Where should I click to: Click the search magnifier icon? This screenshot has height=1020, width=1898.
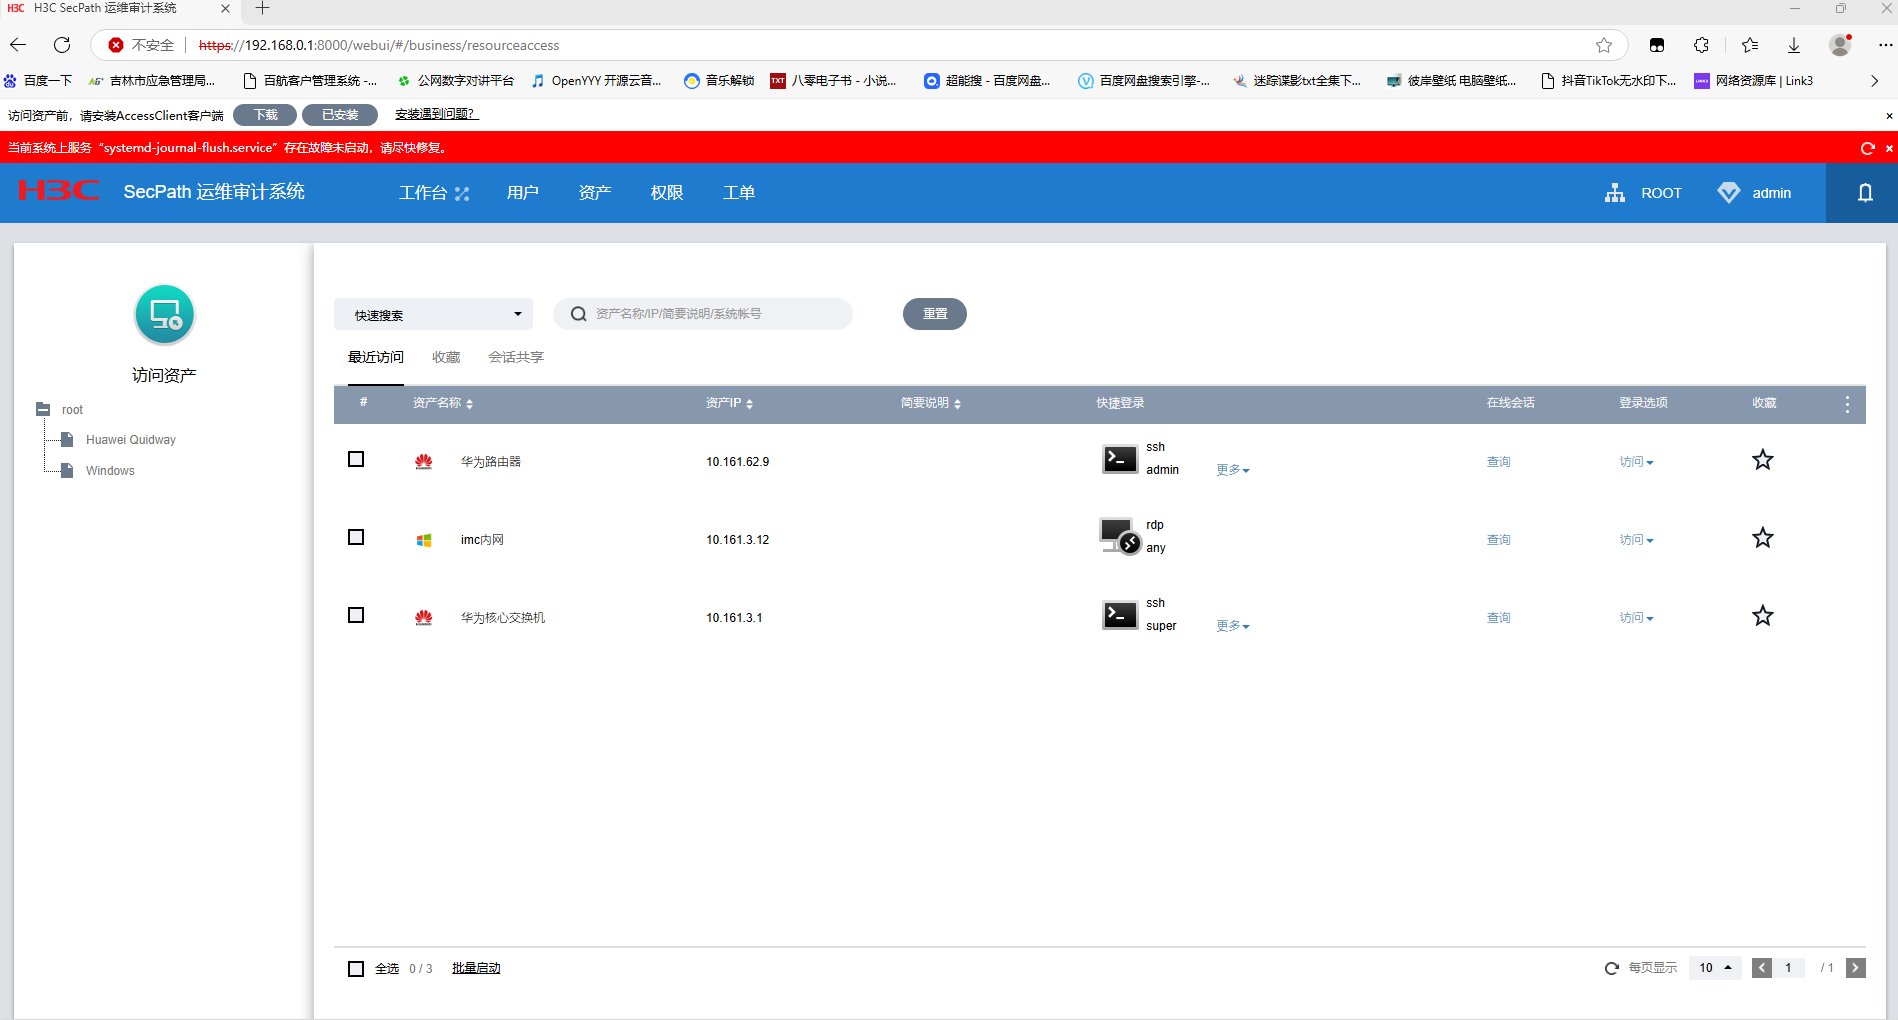point(578,314)
